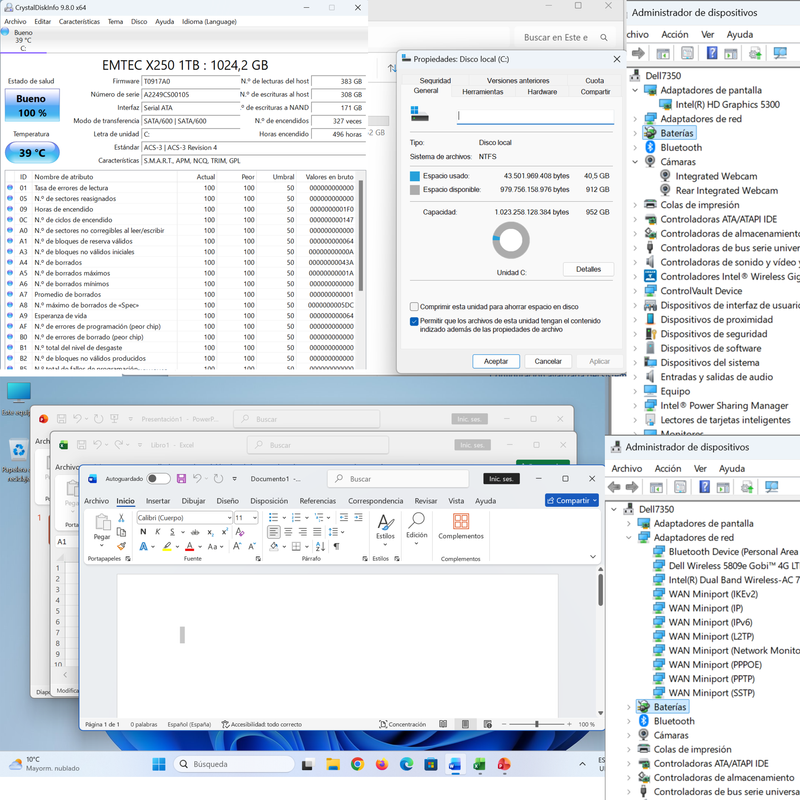Screen dimensions: 800x800
Task: Show paragraph marks (¶) in Word
Action: [x=336, y=546]
